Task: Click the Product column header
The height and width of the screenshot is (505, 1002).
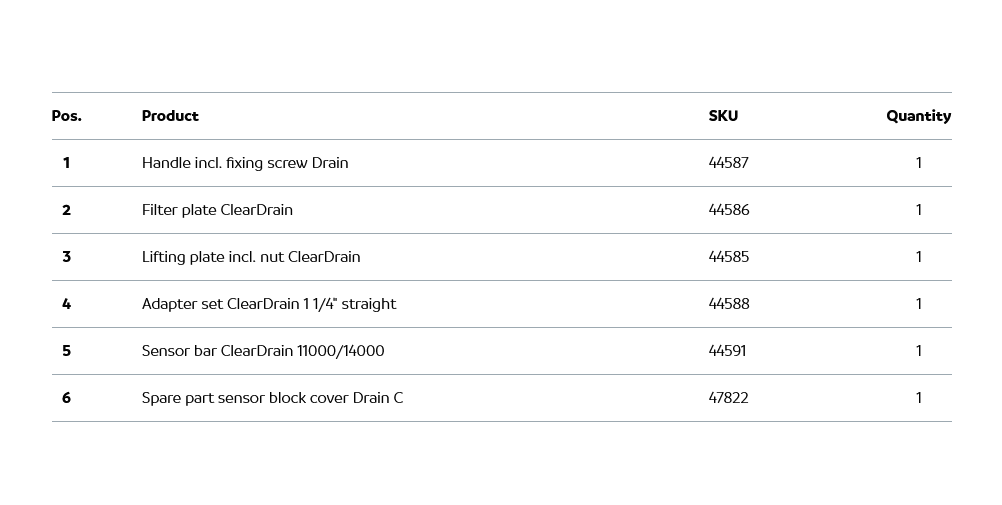Action: coord(170,116)
